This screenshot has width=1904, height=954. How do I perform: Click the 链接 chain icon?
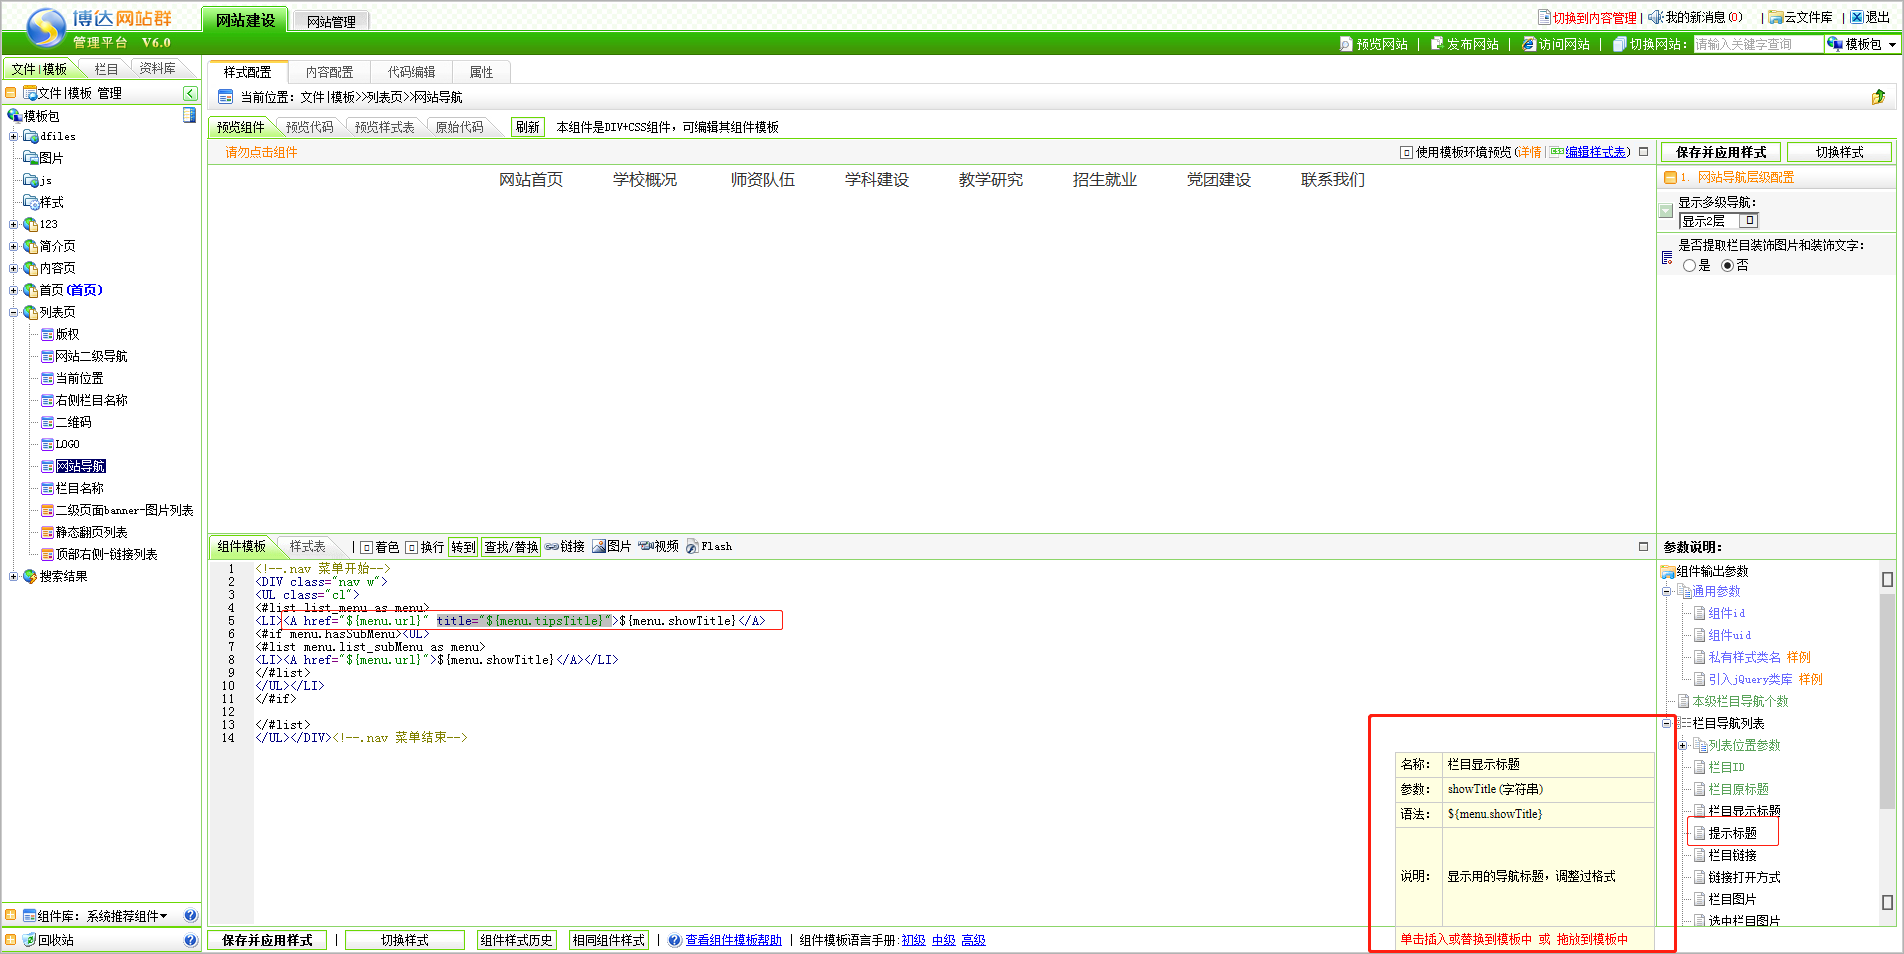552,546
